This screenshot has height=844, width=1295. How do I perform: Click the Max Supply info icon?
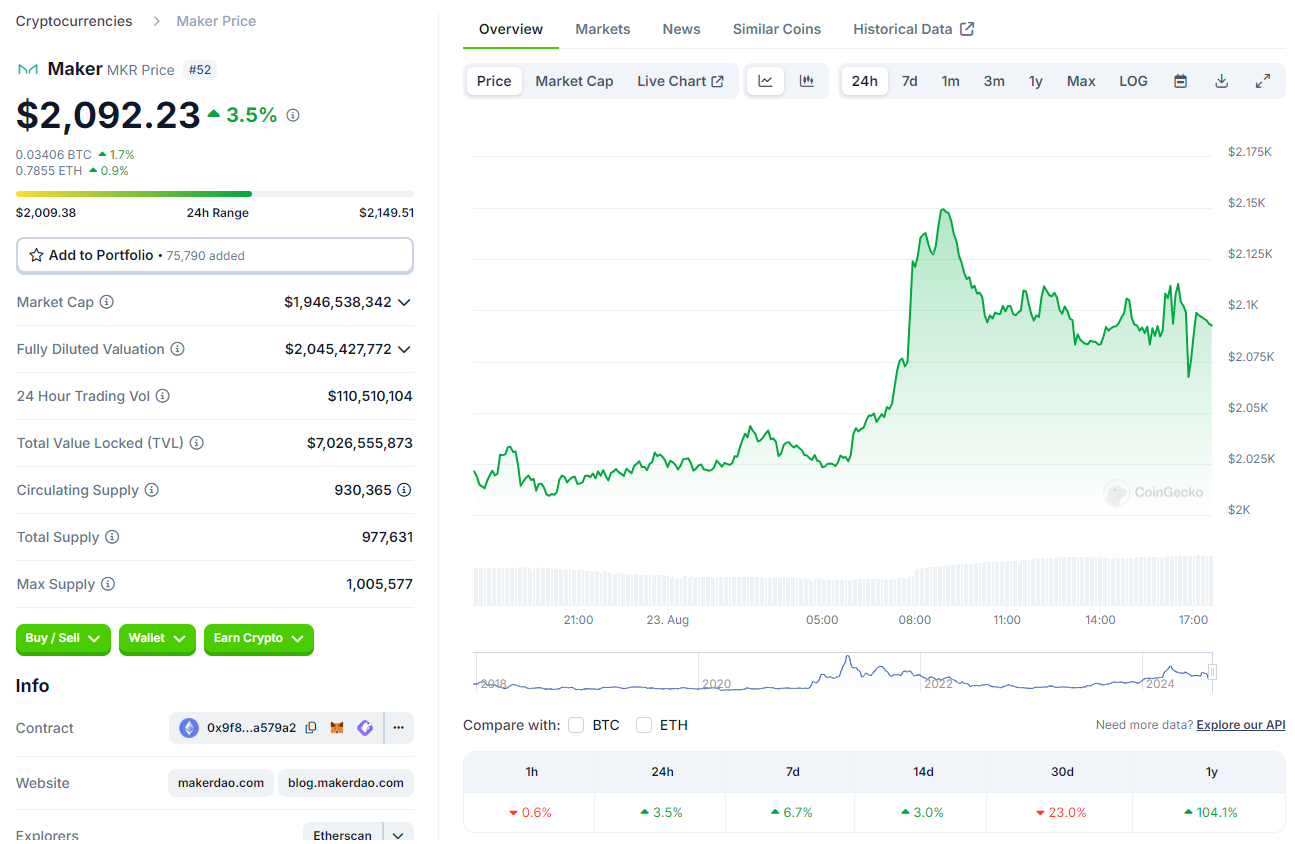(x=108, y=584)
